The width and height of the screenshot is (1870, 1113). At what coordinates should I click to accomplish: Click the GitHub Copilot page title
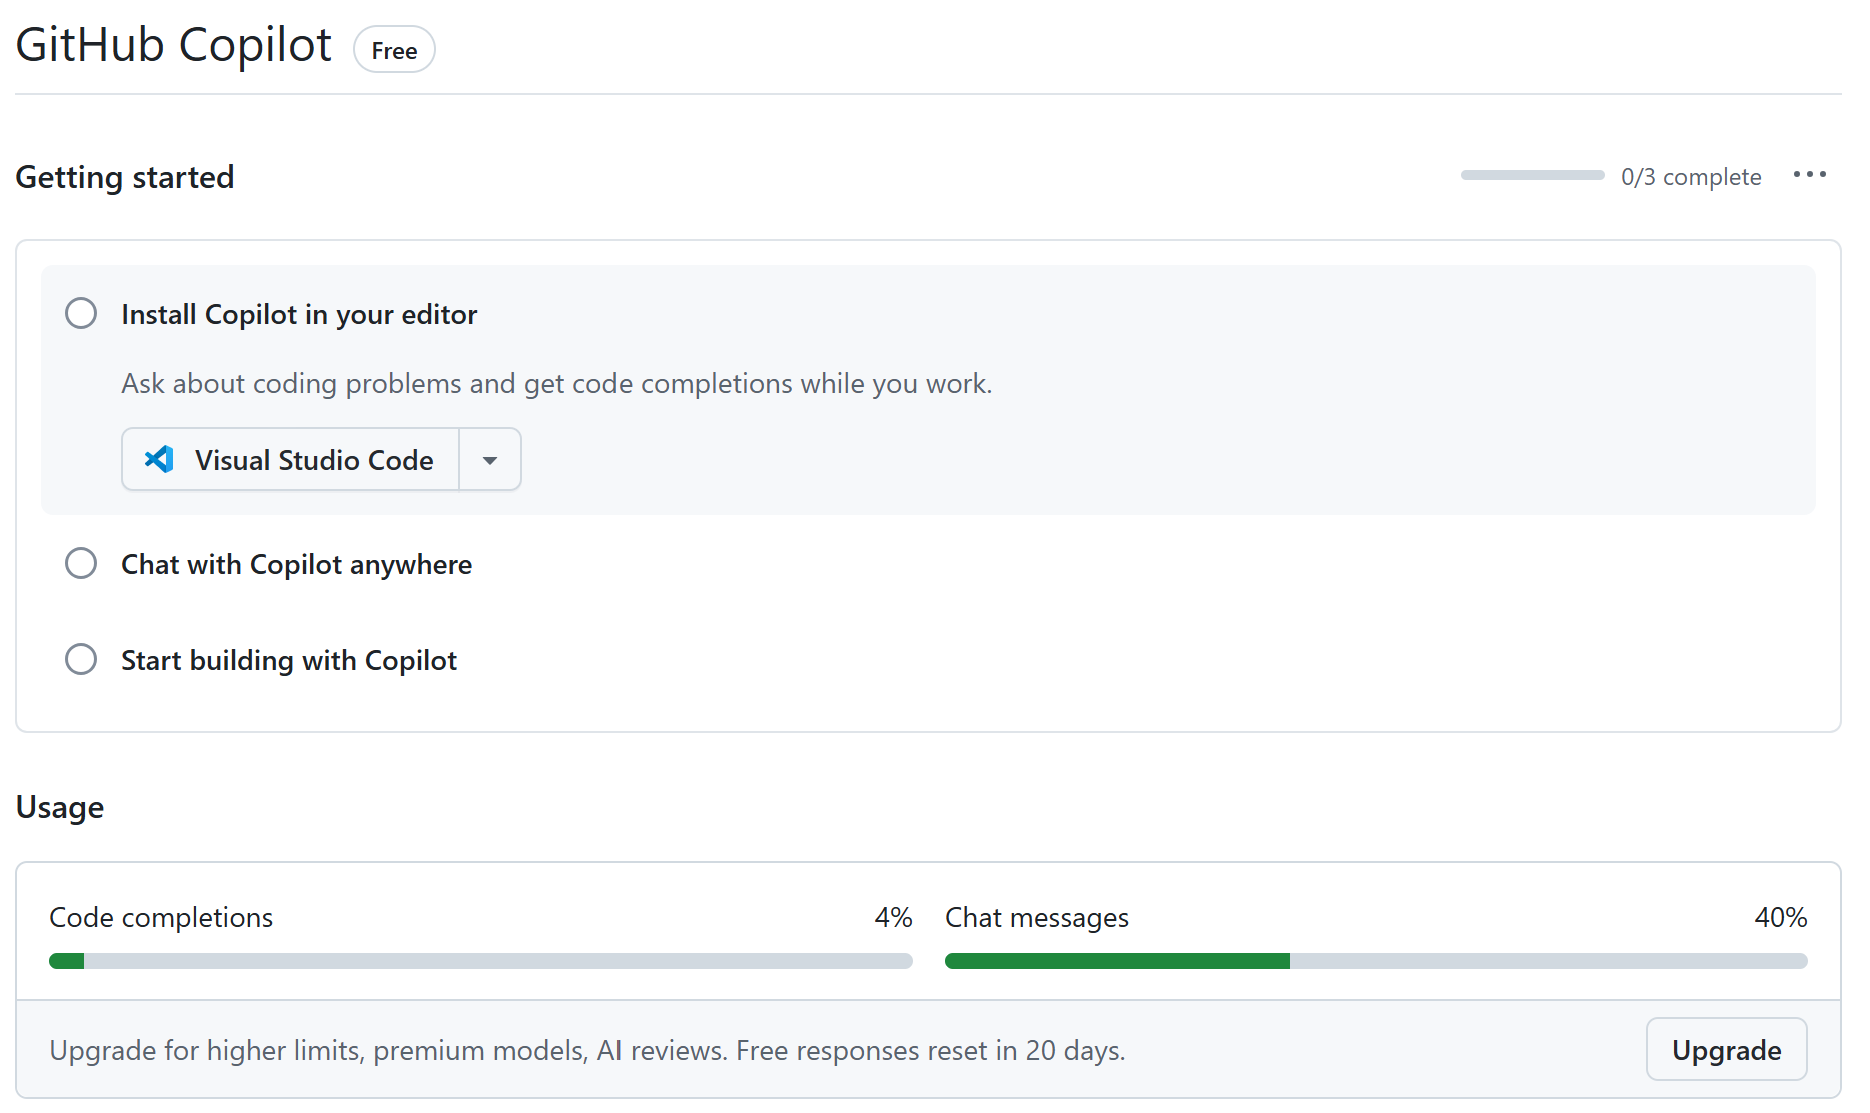coord(174,46)
